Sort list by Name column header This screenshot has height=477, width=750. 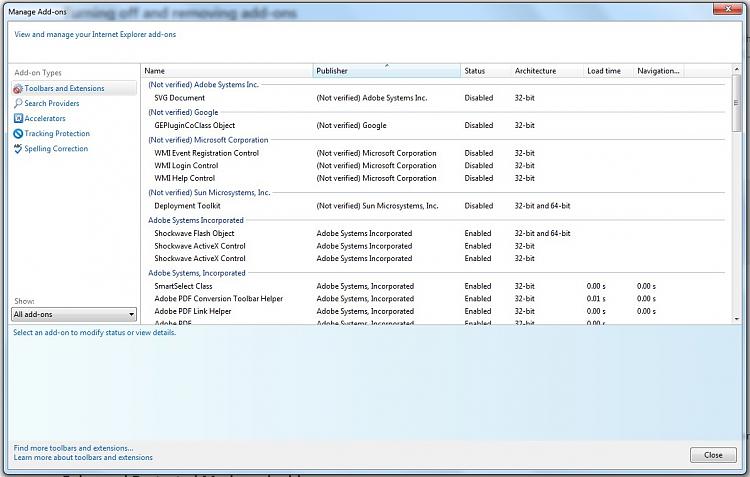pos(227,71)
